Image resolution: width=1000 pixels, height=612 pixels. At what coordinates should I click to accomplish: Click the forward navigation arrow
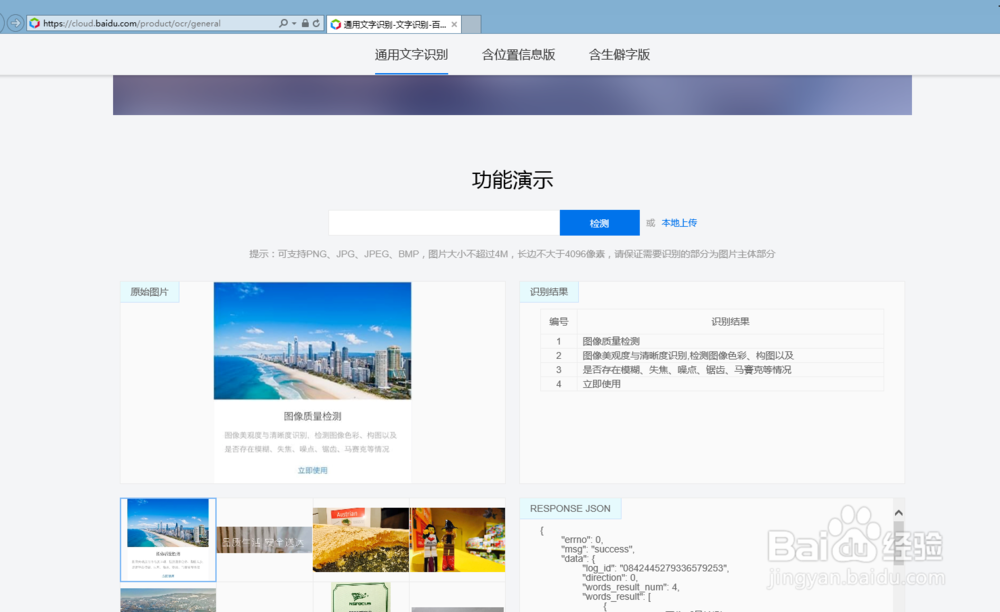[x=15, y=23]
